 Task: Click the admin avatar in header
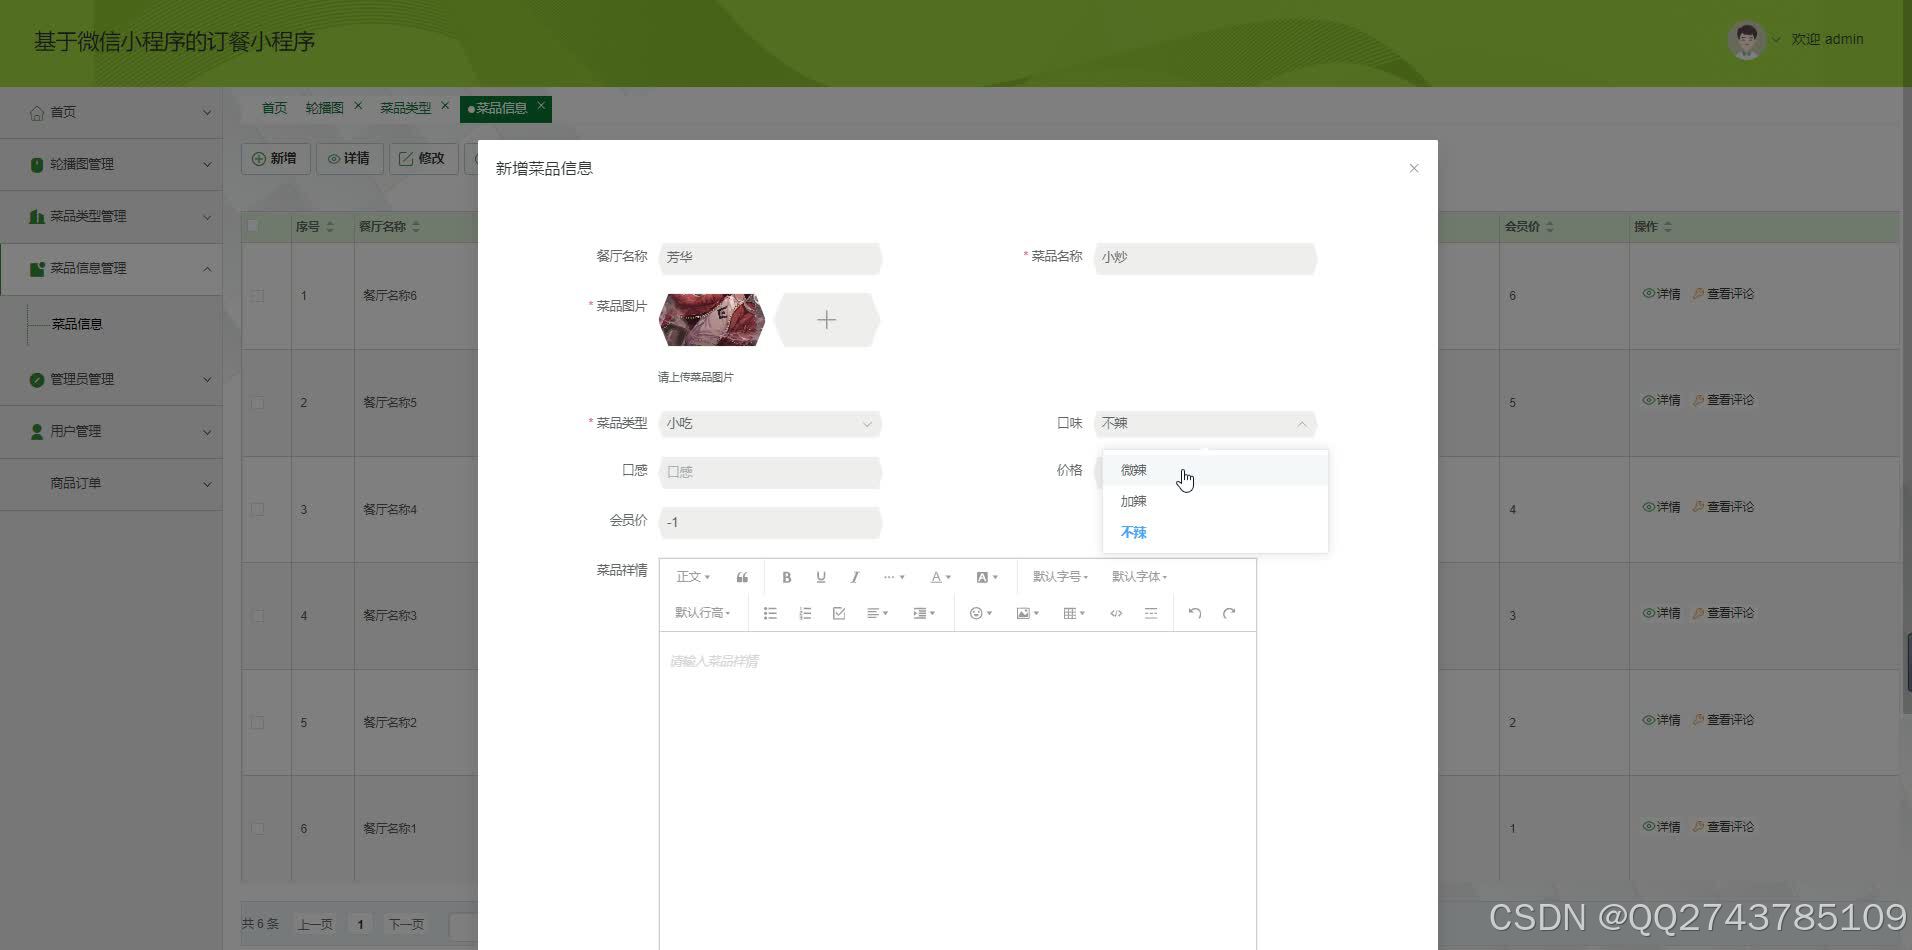[x=1747, y=40]
